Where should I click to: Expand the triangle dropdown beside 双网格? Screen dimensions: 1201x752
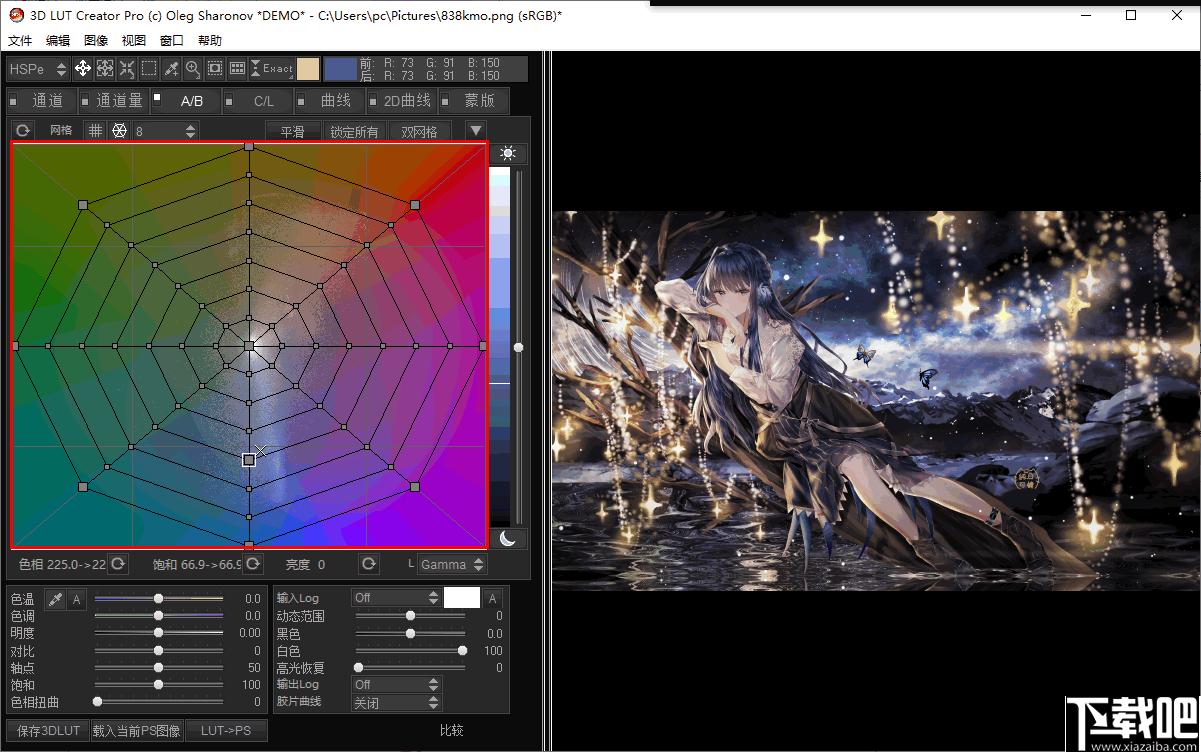476,131
